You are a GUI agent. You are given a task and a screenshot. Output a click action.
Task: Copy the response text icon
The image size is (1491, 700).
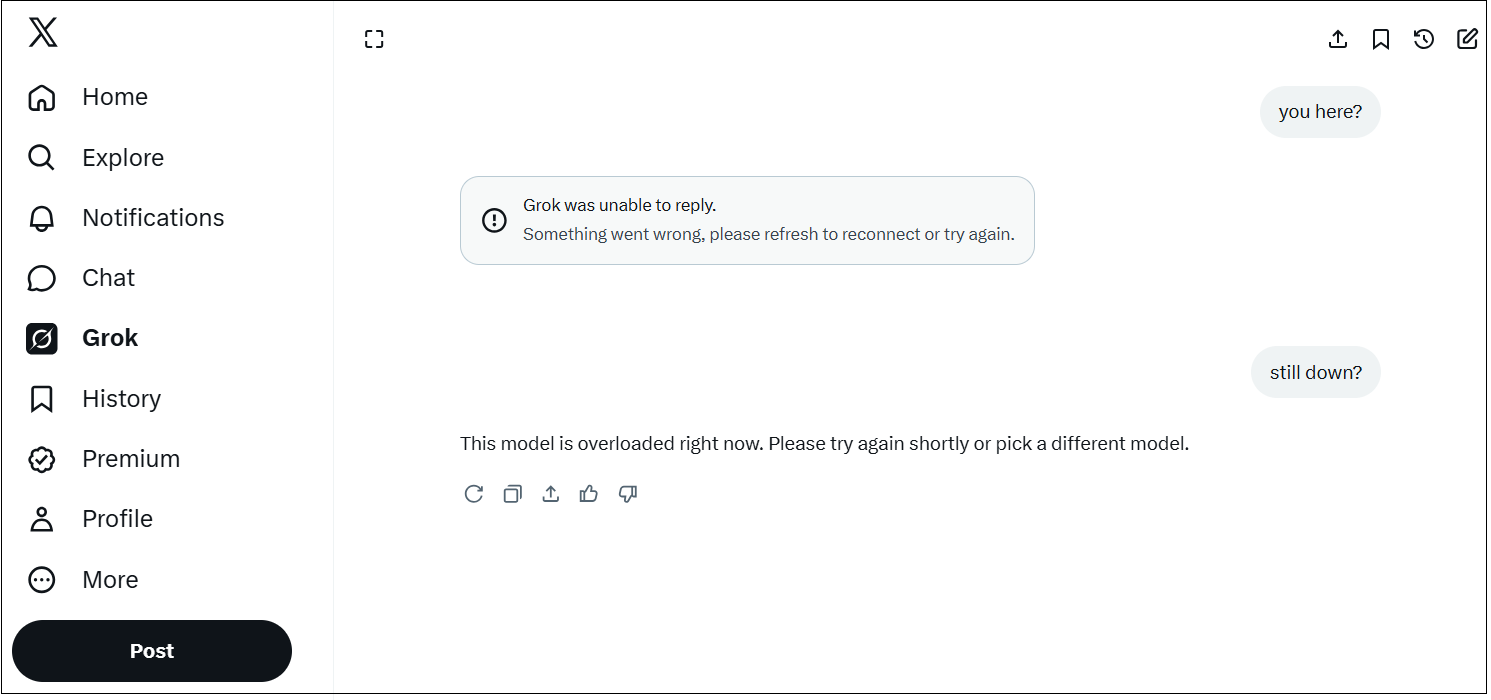[513, 494]
